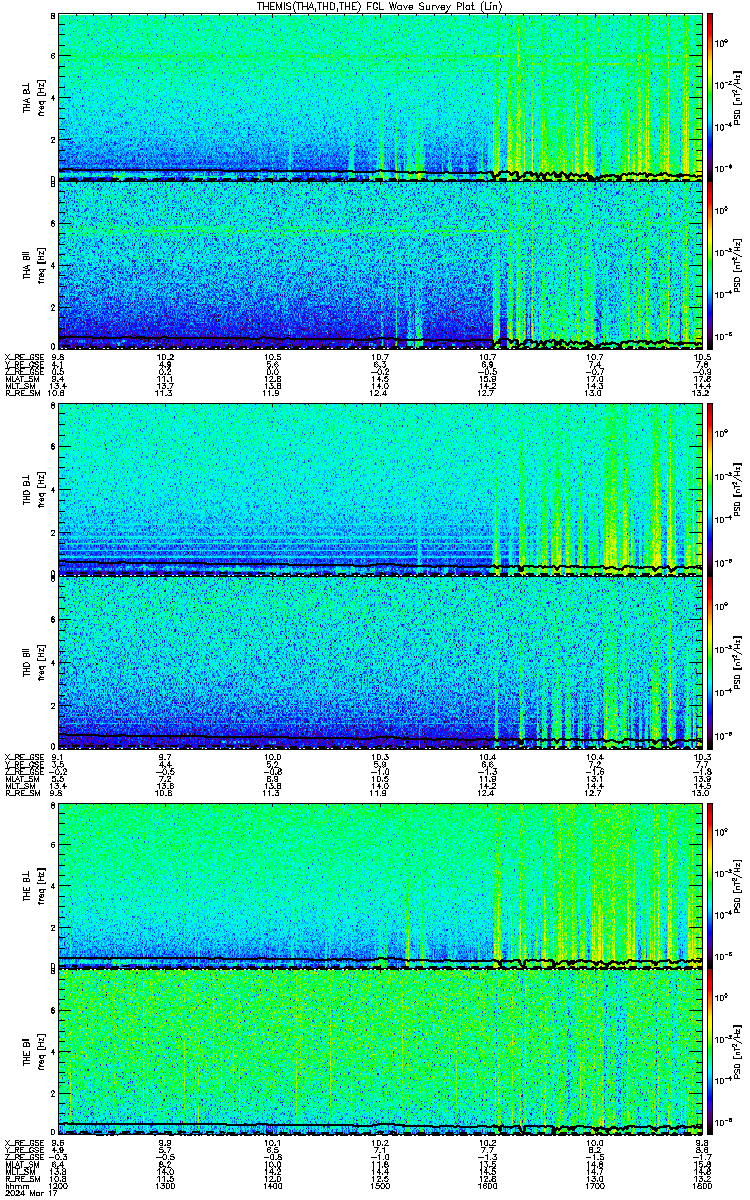Select the THA B-parallel spectrogram panel
The image size is (750, 1200).
click(380, 265)
